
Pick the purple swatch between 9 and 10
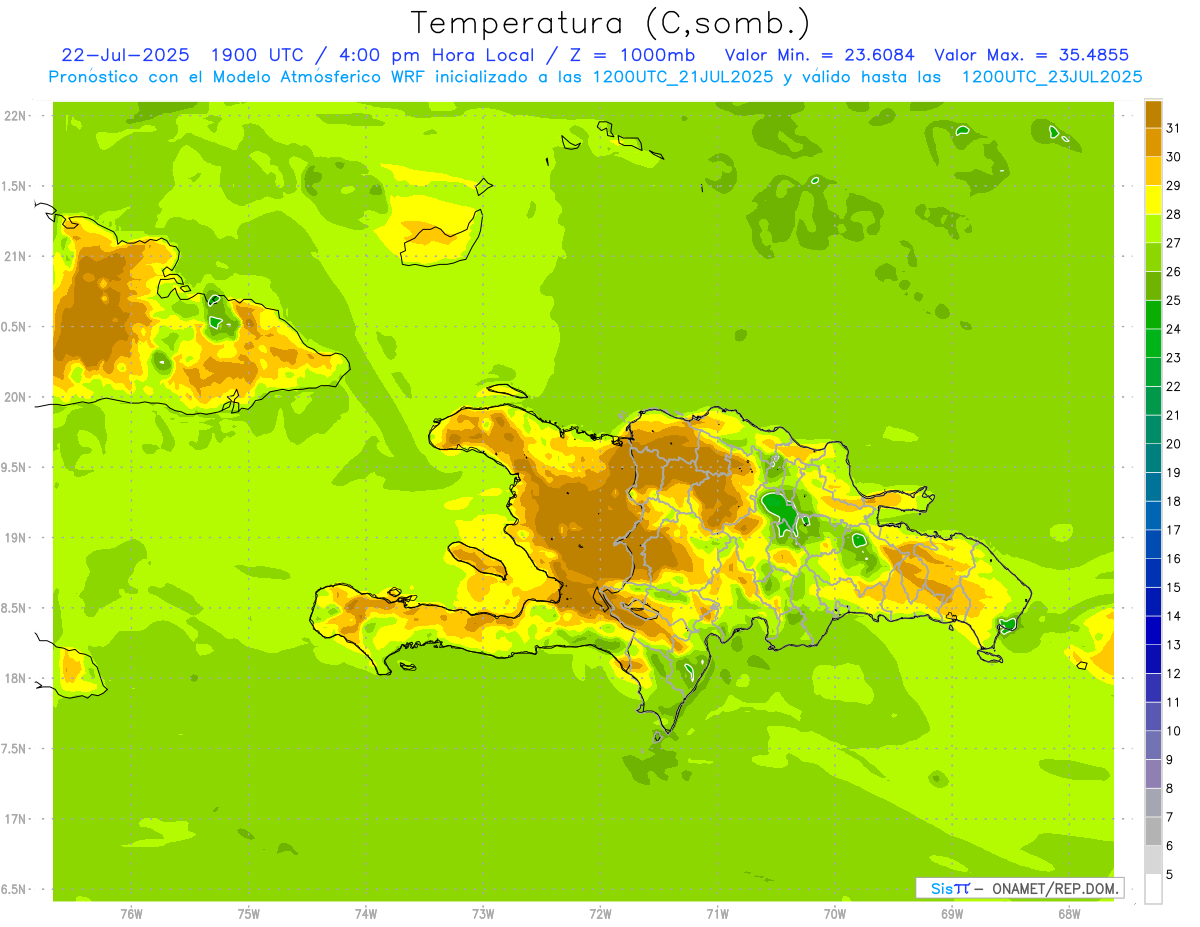pos(1153,746)
